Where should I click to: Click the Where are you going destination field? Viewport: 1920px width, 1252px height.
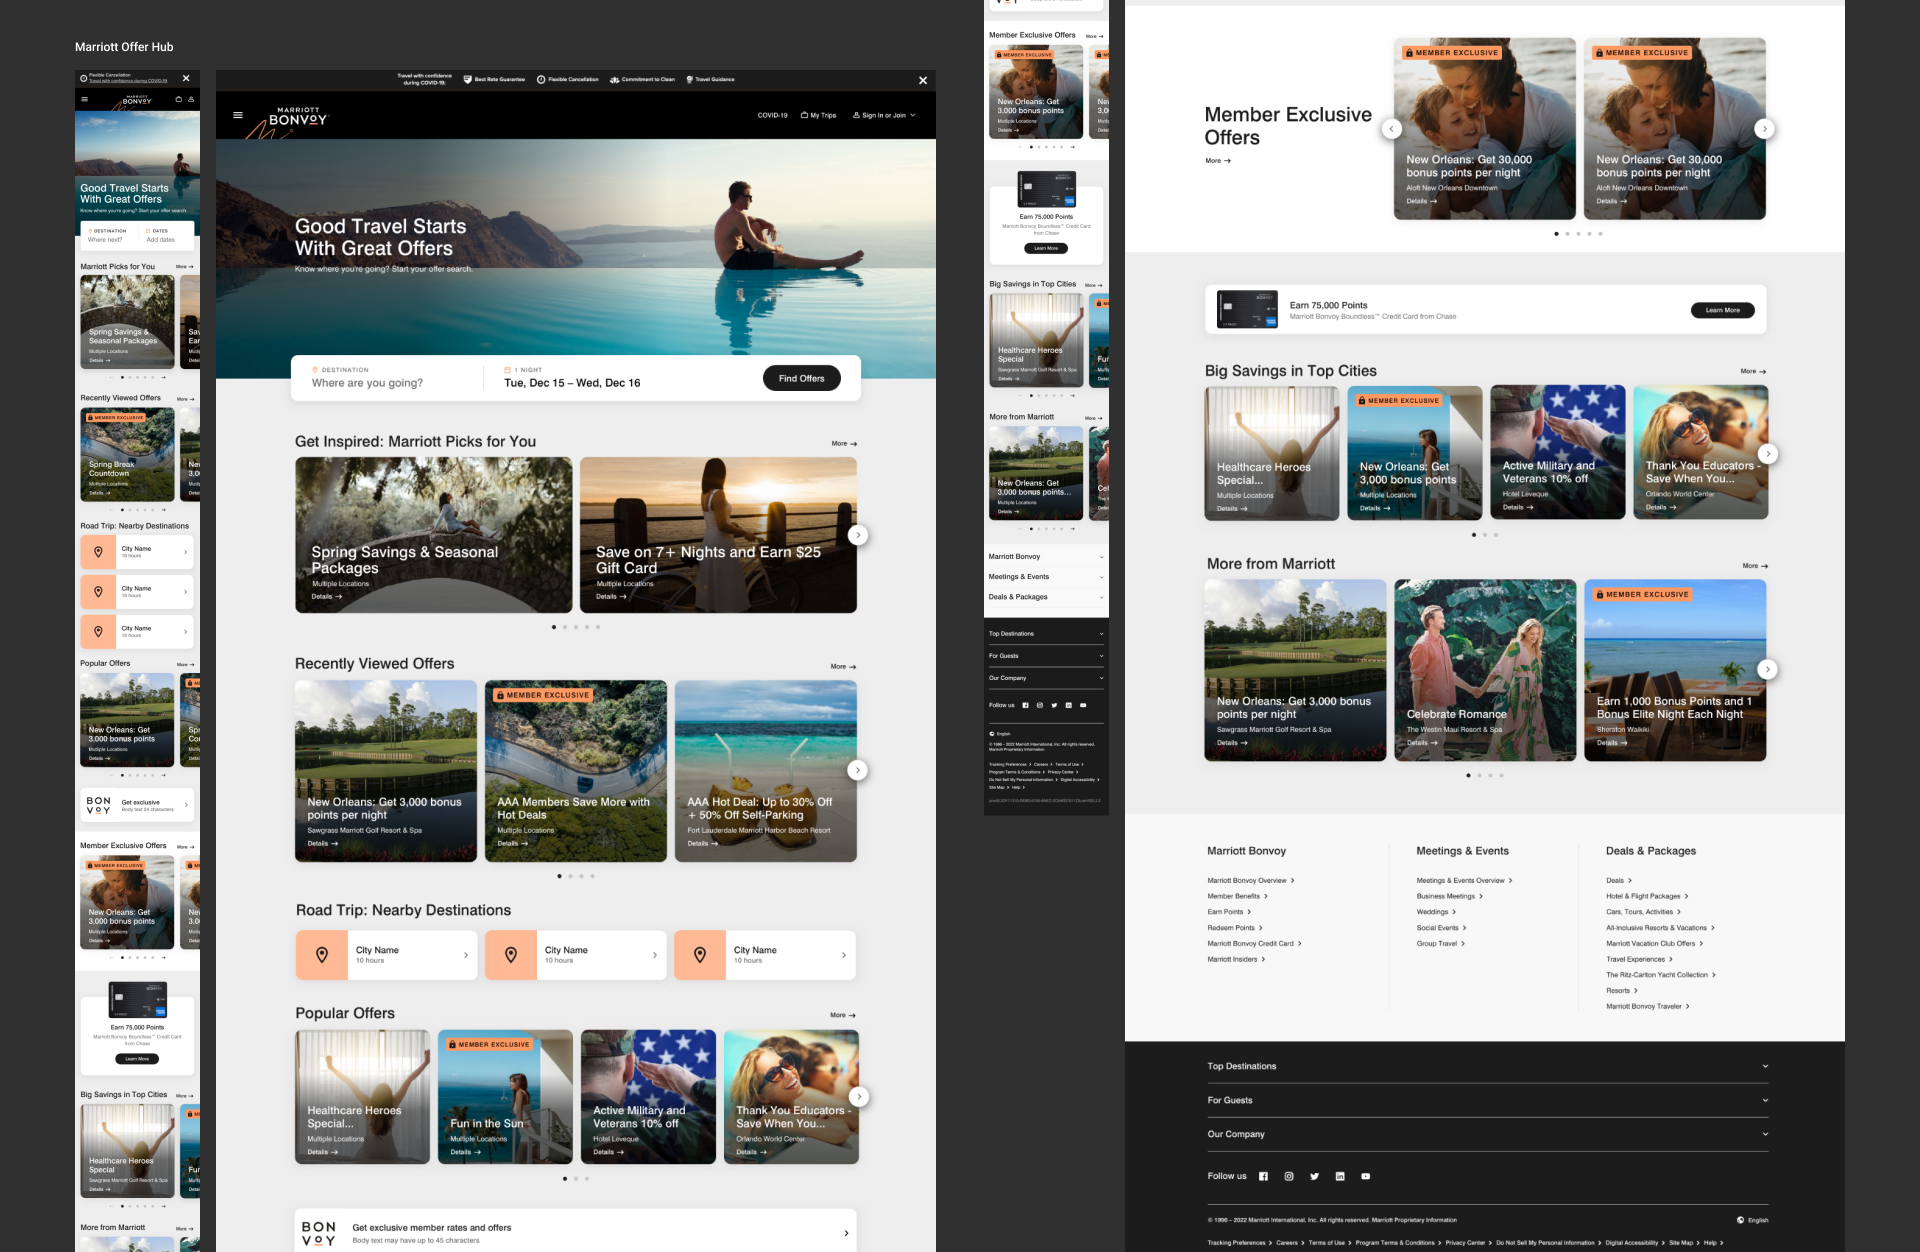tap(367, 383)
